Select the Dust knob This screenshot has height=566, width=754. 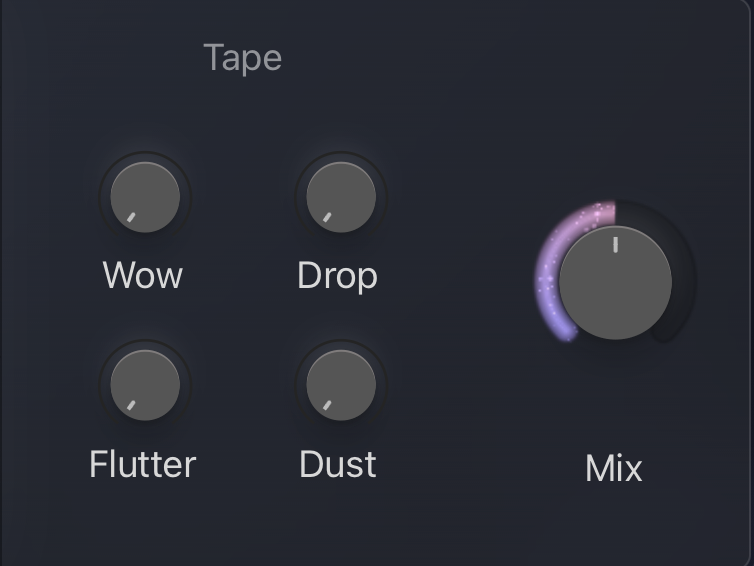point(340,385)
